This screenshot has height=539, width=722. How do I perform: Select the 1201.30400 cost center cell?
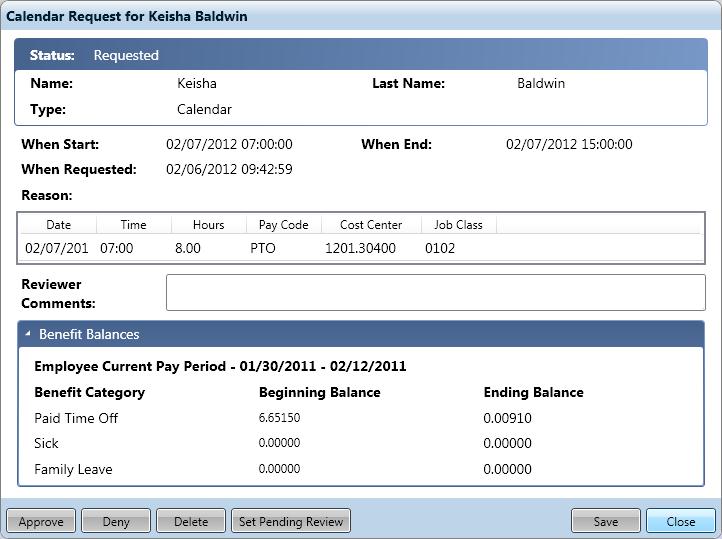coord(360,248)
